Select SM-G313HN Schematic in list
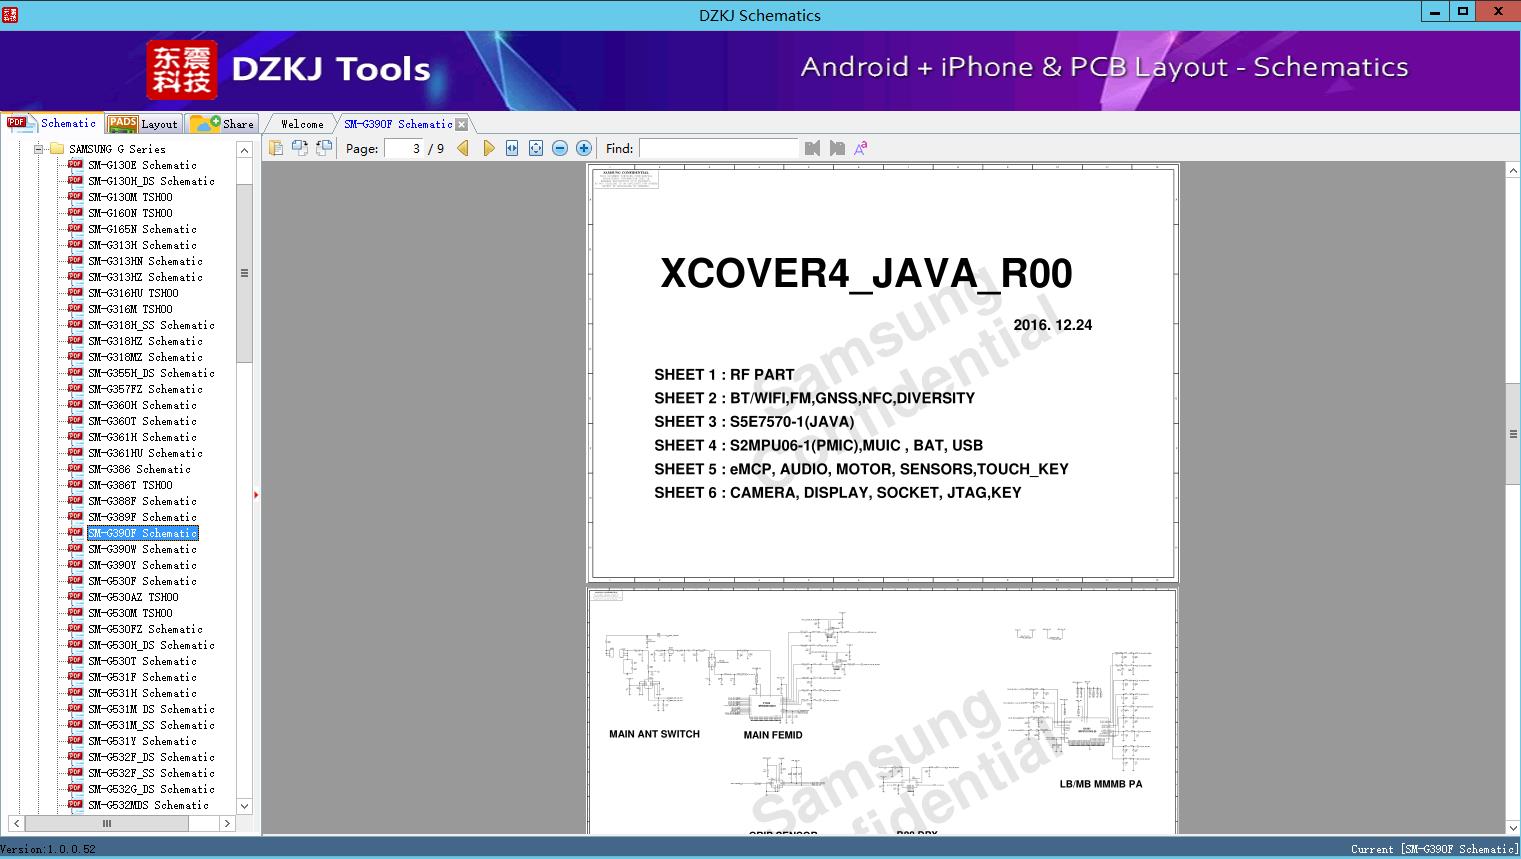Image resolution: width=1521 pixels, height=859 pixels. [145, 261]
